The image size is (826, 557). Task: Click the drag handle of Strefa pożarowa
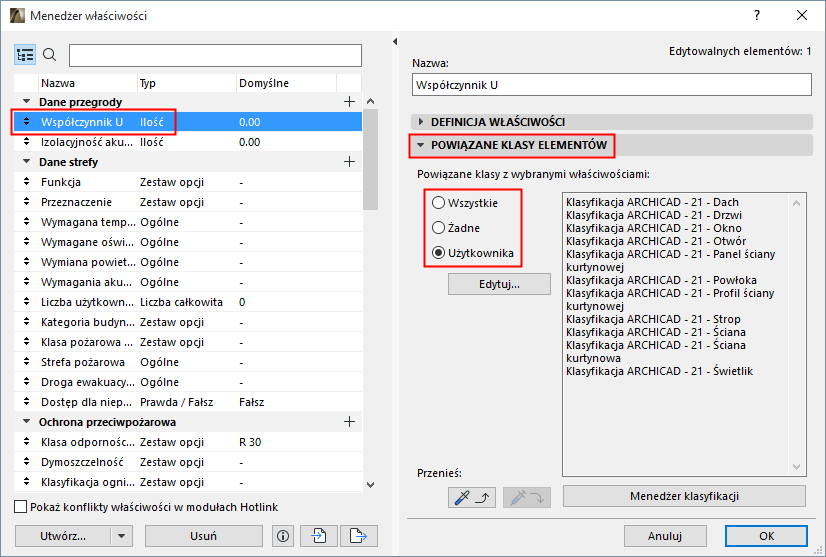pyautogui.click(x=26, y=362)
